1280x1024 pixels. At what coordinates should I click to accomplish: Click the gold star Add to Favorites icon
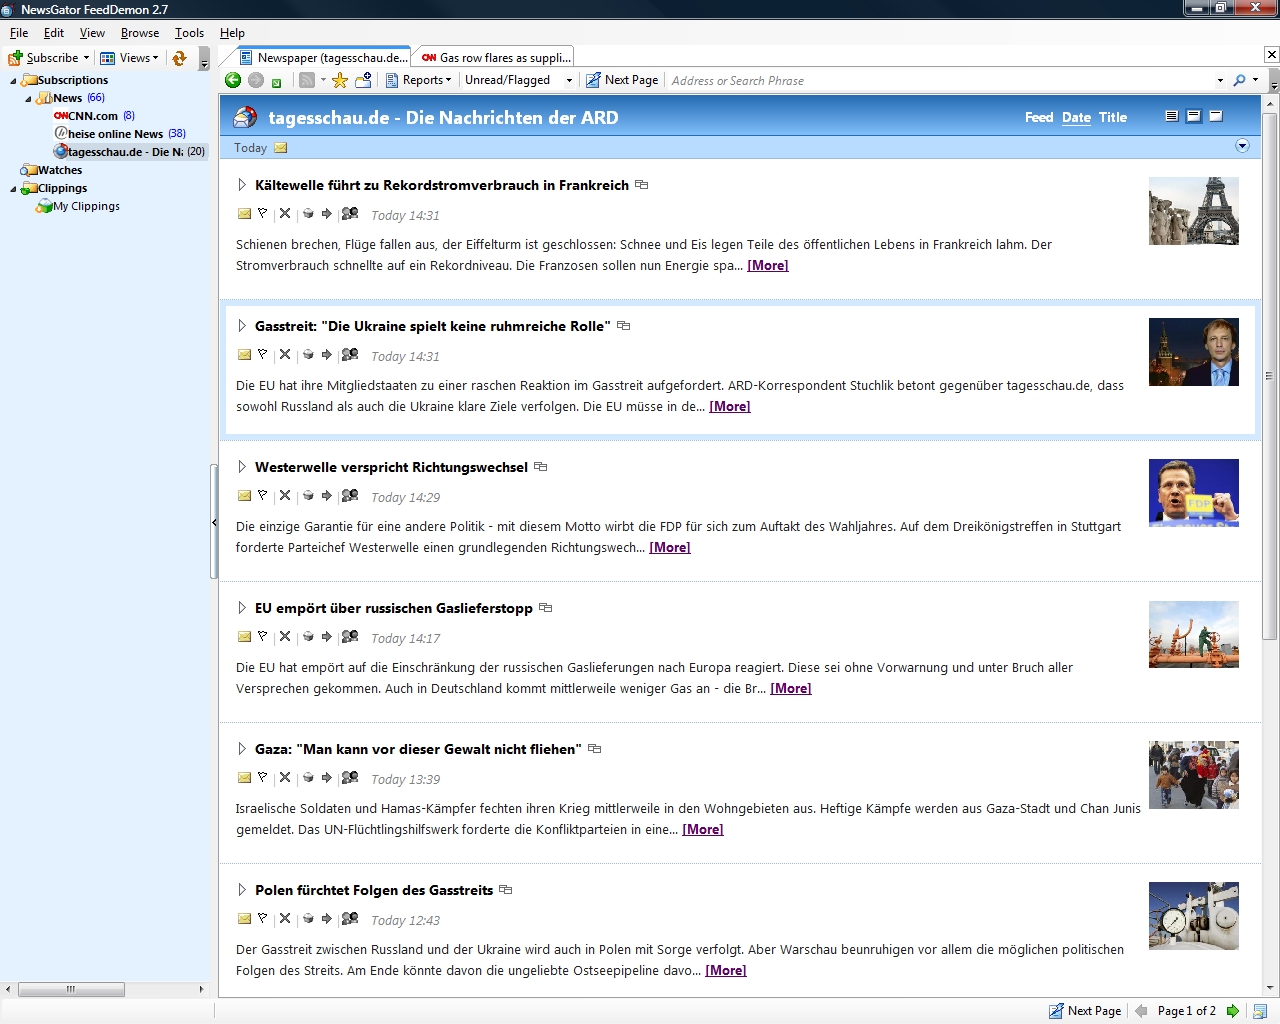[x=340, y=80]
